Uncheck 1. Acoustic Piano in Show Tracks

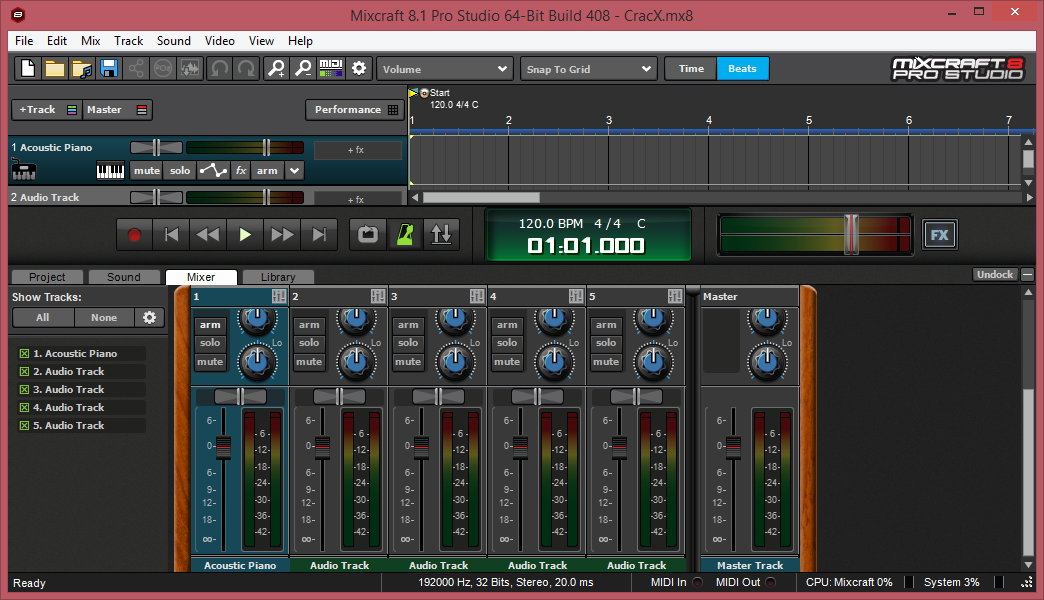pos(25,354)
